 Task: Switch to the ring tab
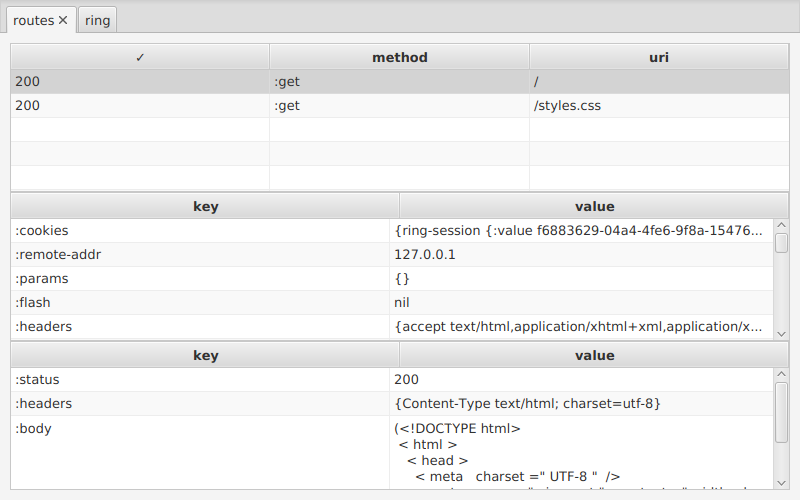(97, 20)
